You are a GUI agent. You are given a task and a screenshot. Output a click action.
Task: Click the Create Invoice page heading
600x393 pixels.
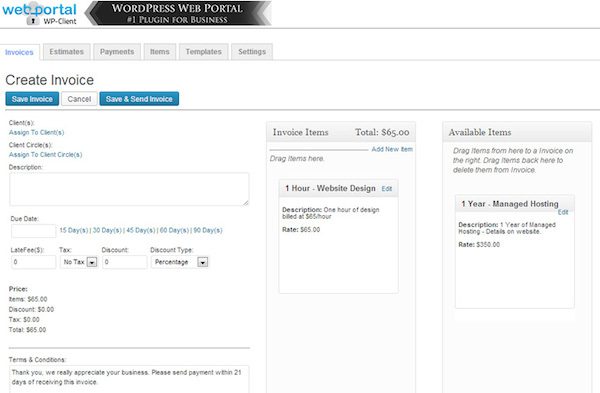click(49, 80)
